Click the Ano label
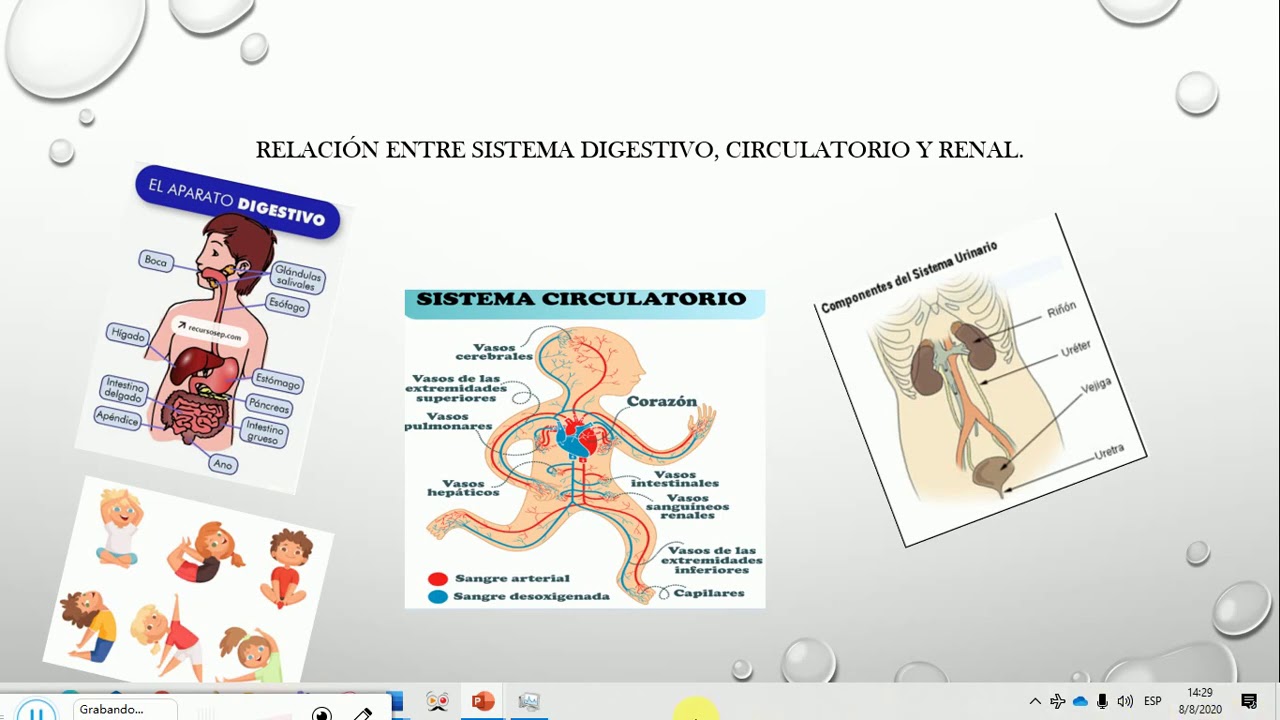This screenshot has height=720, width=1280. [223, 464]
